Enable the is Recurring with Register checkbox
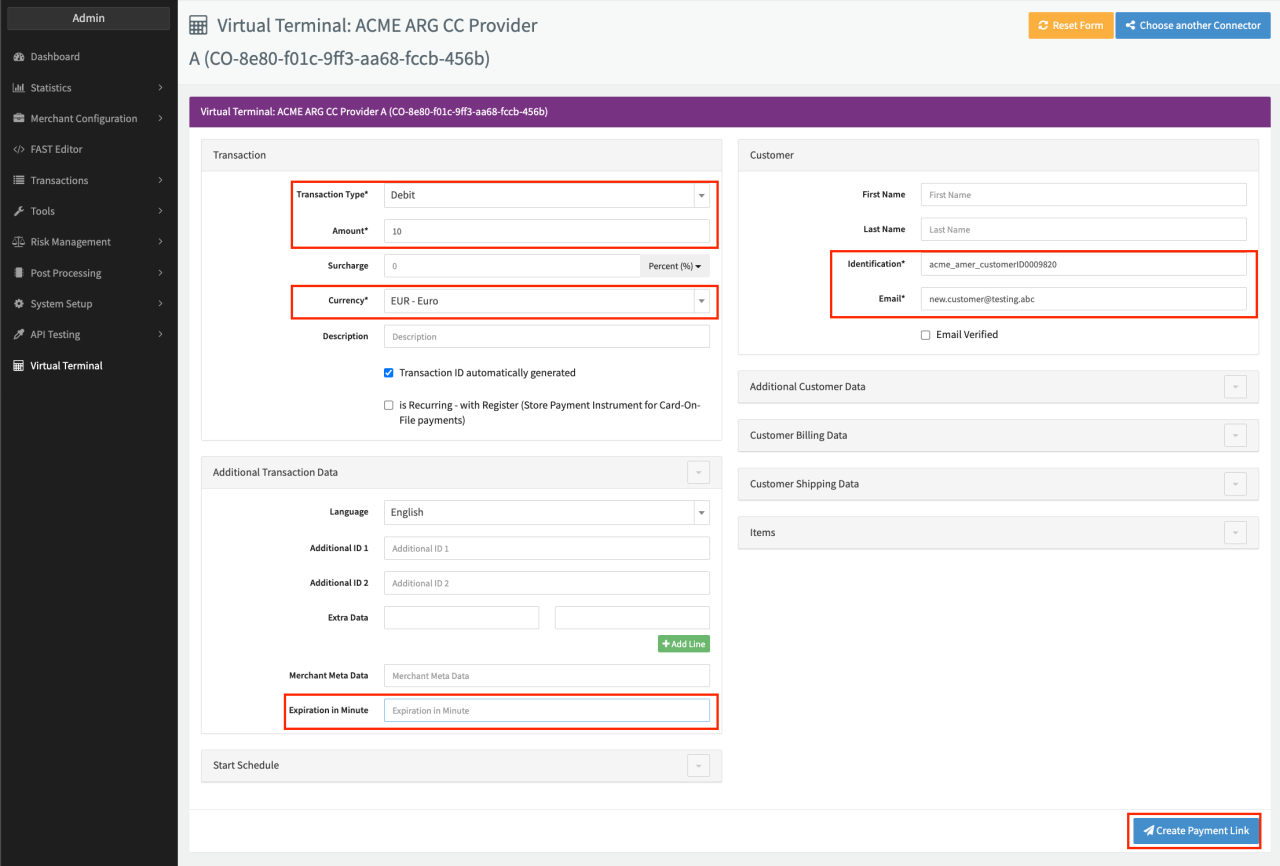Screen dimensions: 1280x866 (389, 405)
